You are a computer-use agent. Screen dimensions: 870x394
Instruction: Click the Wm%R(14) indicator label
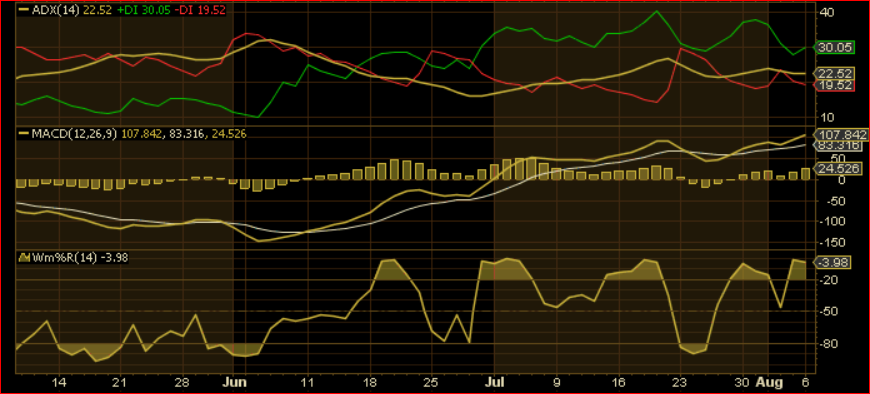tap(64, 257)
